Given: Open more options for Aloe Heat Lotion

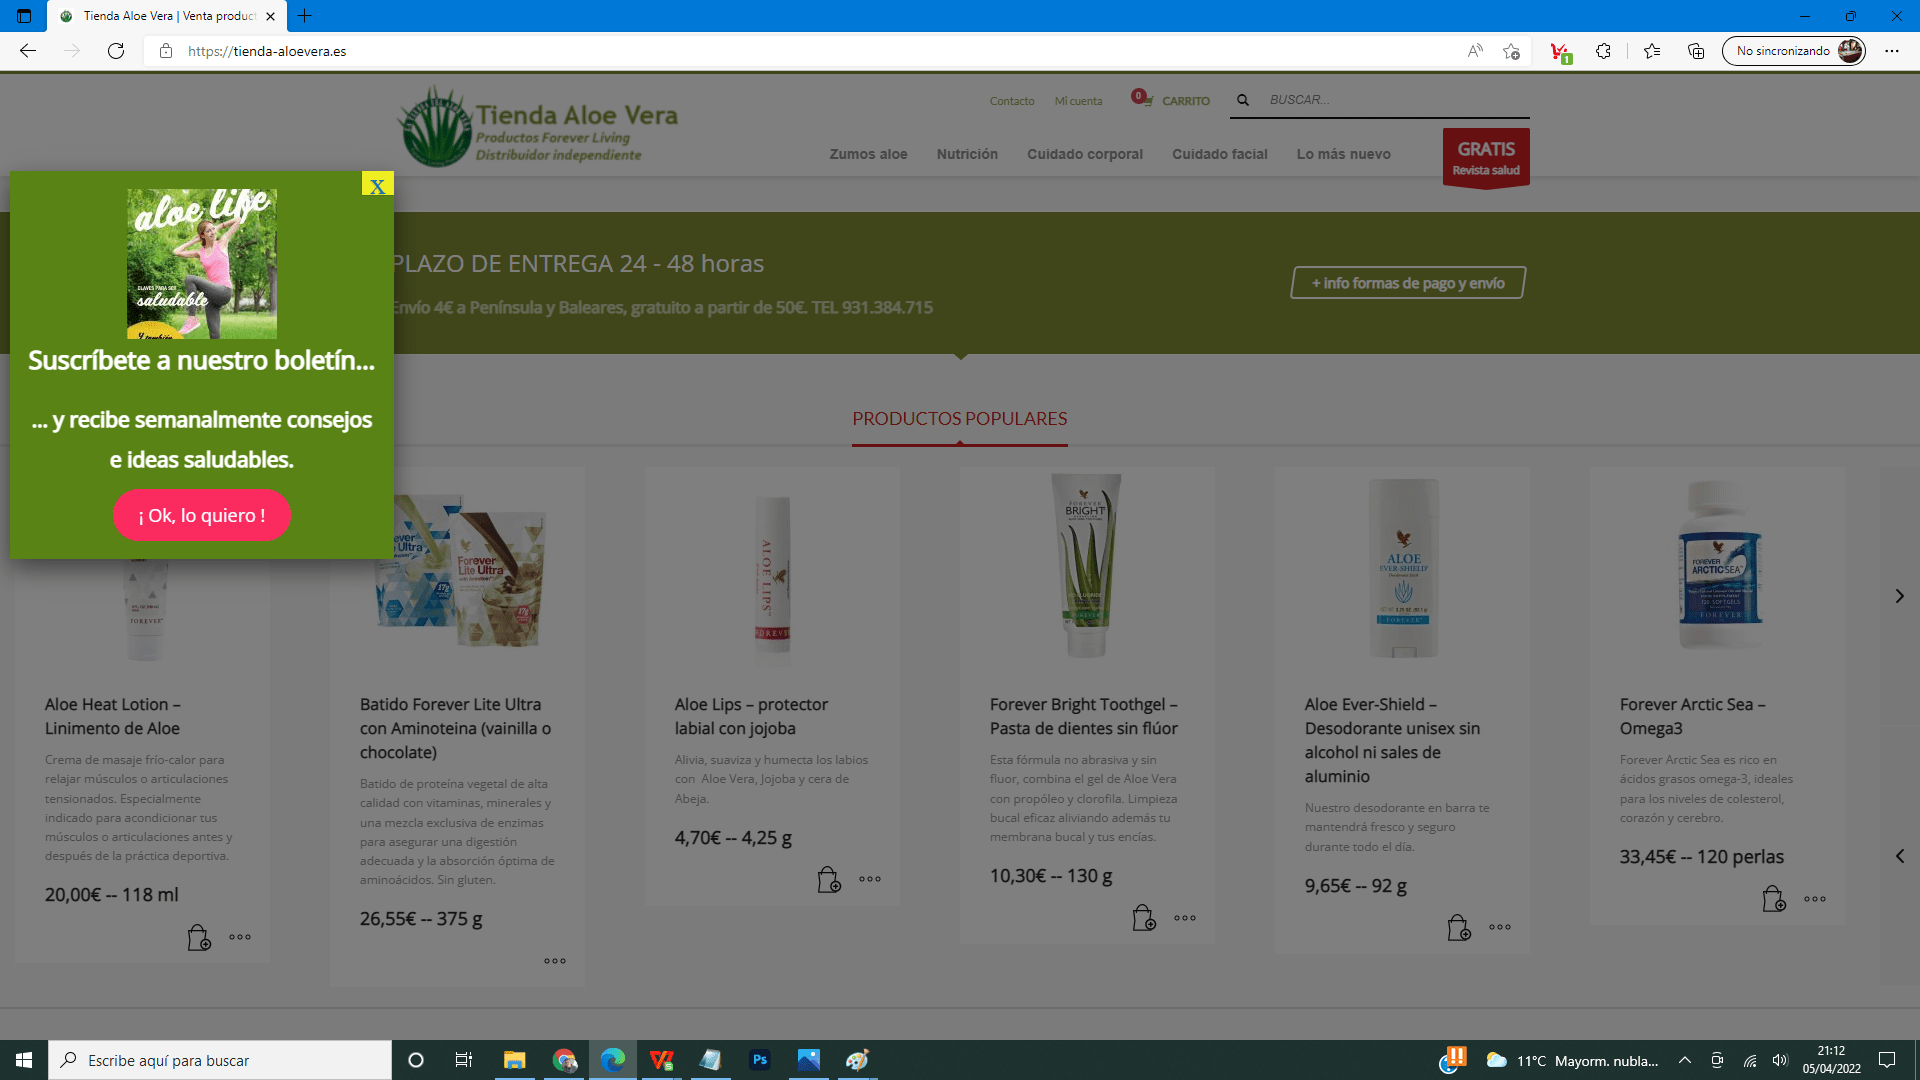Looking at the screenshot, I should coord(240,937).
